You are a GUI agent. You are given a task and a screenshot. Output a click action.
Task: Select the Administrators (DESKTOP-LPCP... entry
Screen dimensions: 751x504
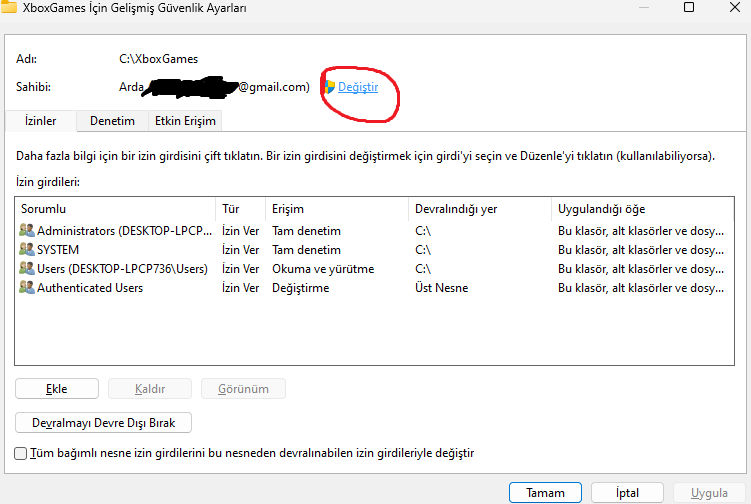tap(374, 230)
